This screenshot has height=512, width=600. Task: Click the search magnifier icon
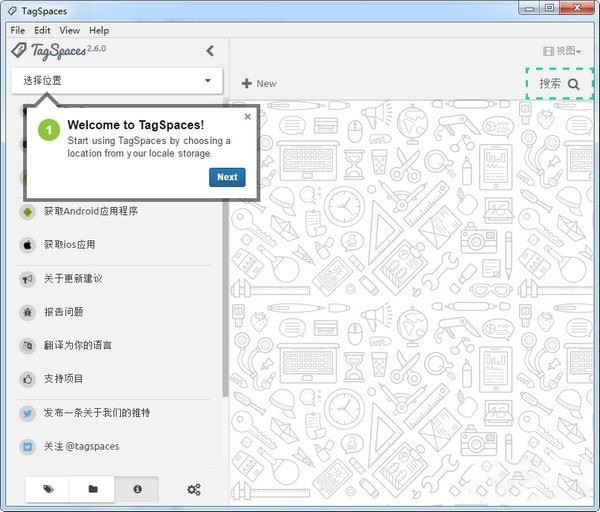(x=573, y=84)
